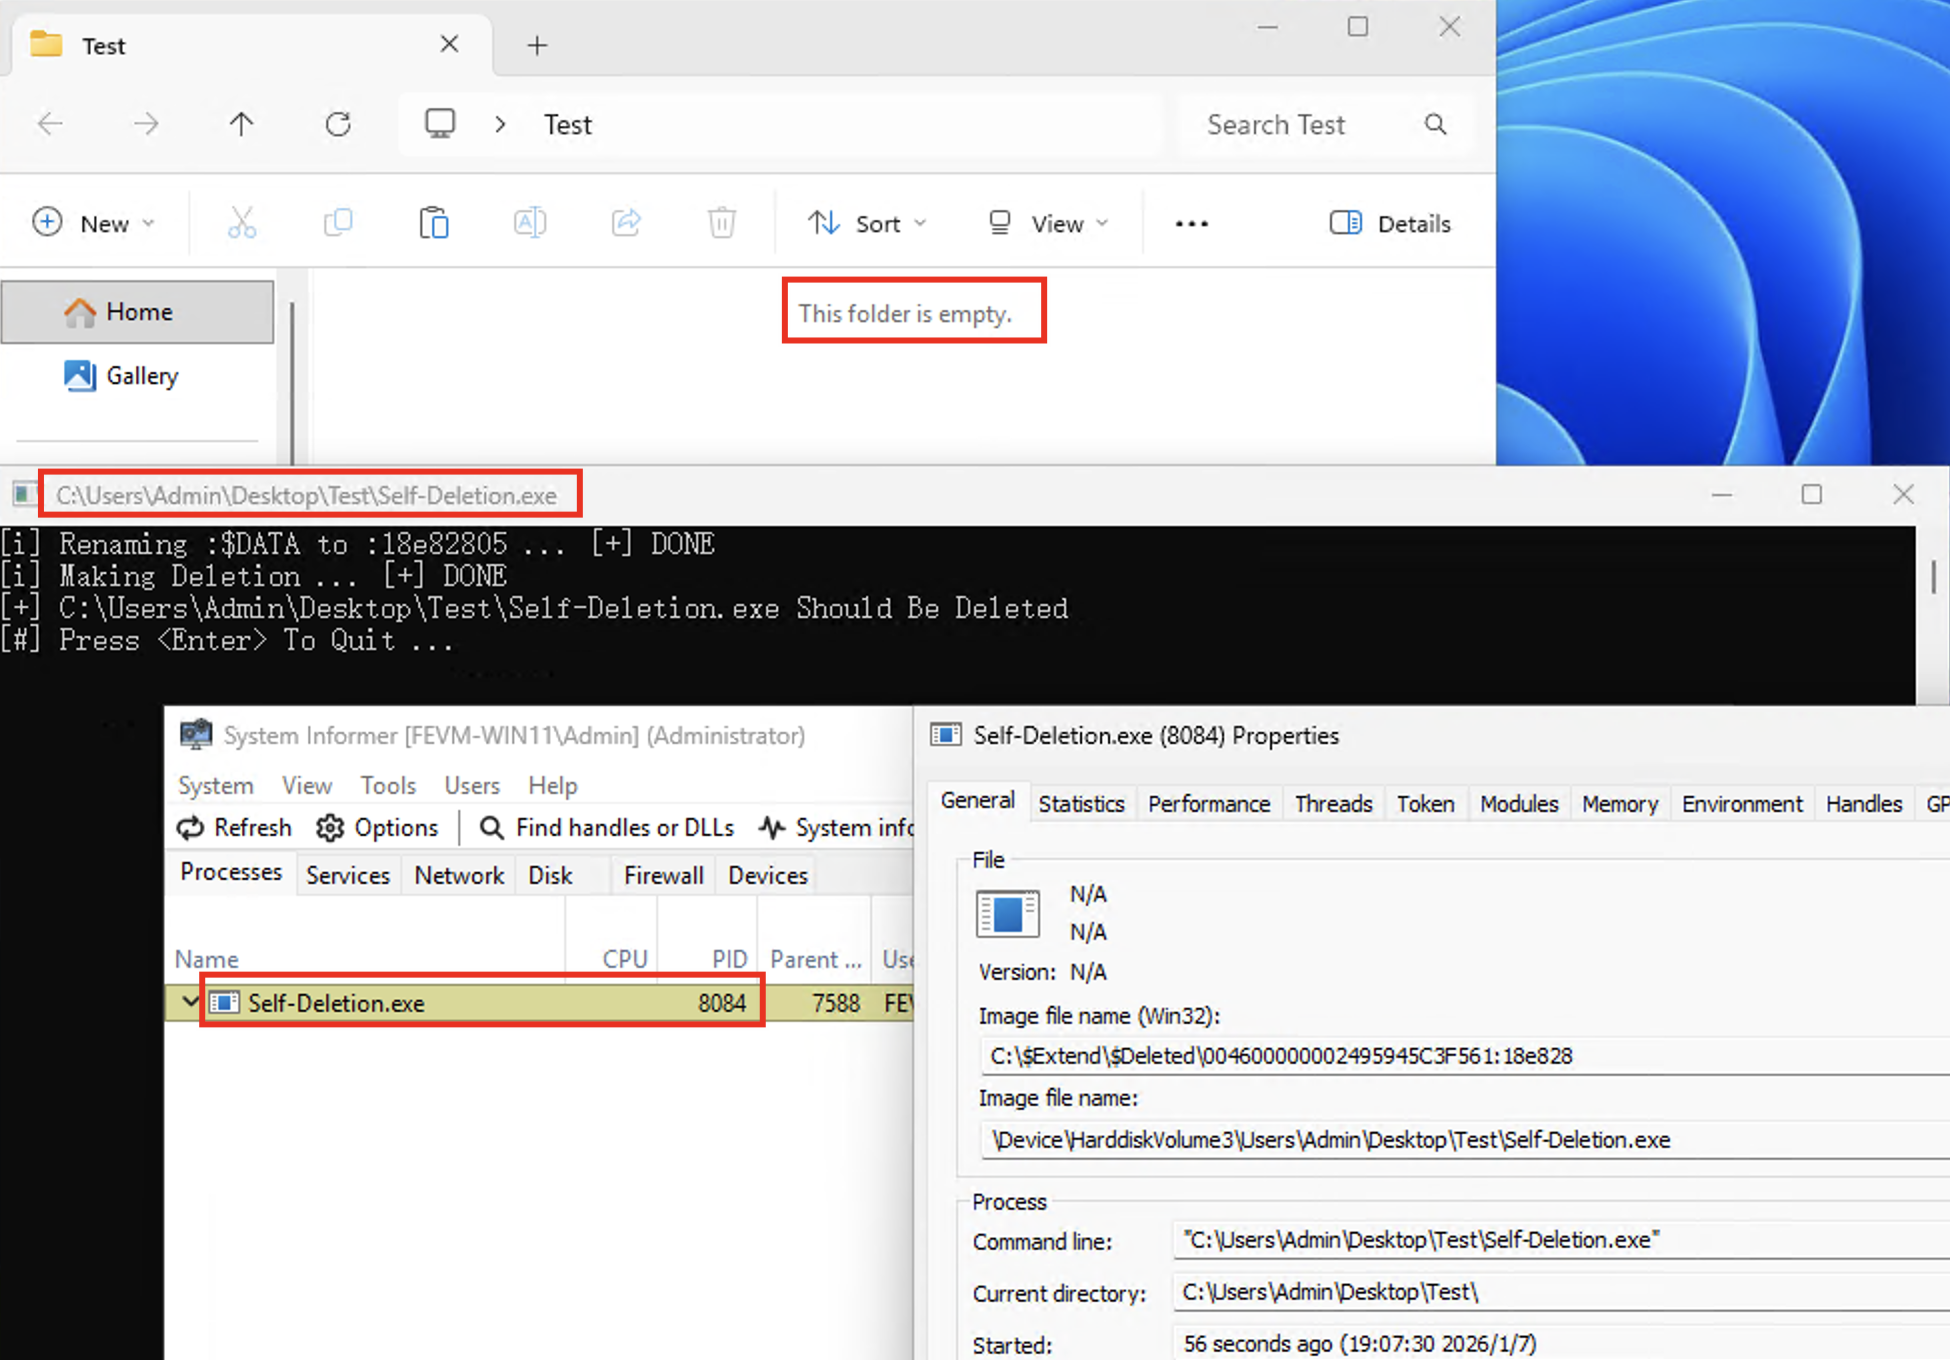The image size is (1950, 1360).
Task: Switch to the Services tab
Action: [347, 875]
